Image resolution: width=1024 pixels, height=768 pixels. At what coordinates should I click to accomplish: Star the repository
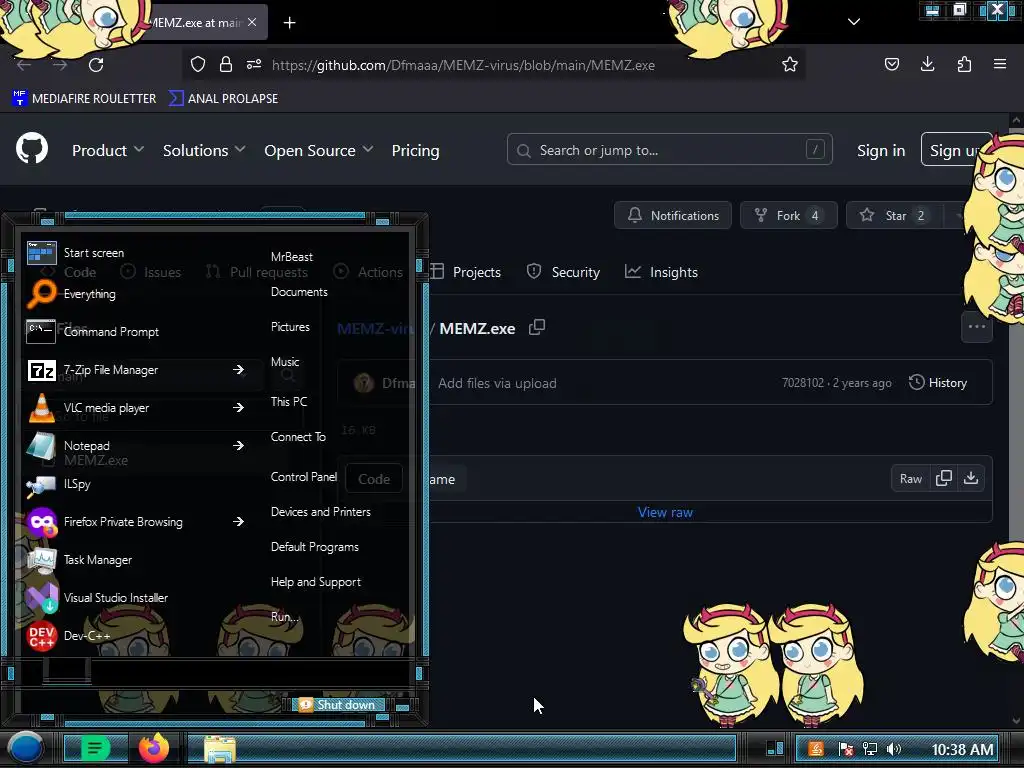point(894,215)
